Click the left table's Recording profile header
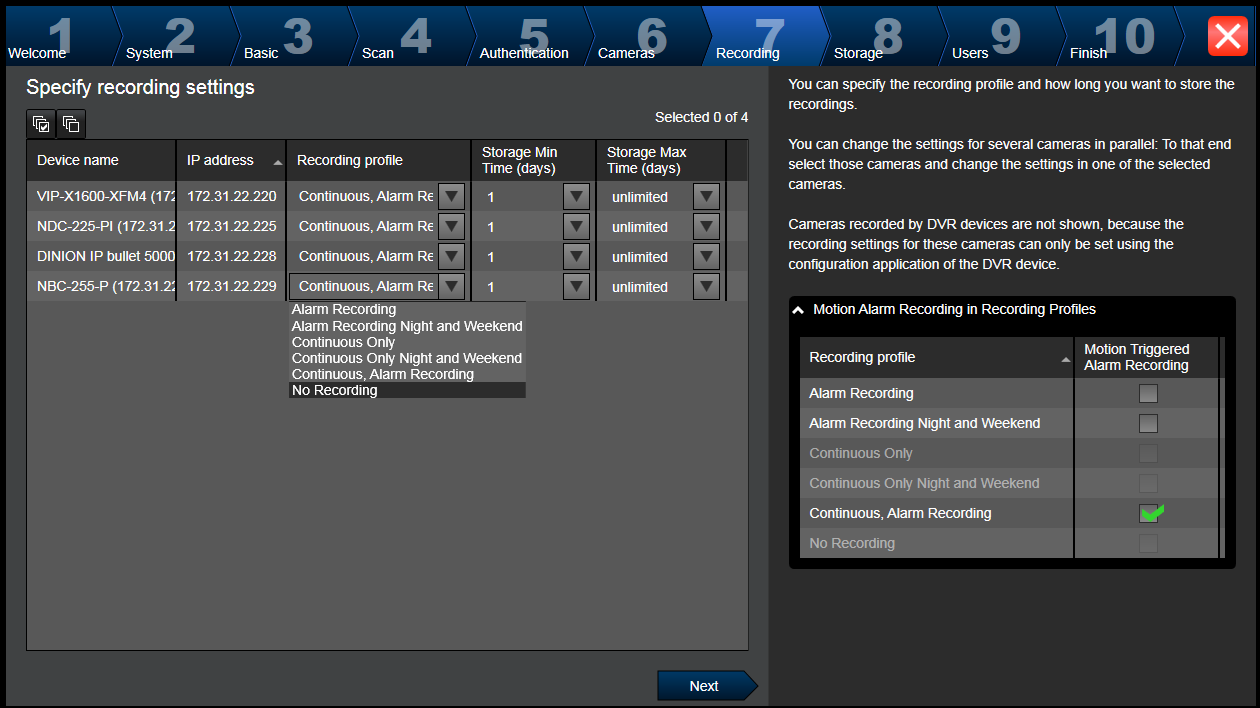This screenshot has height=708, width=1260. point(378,160)
